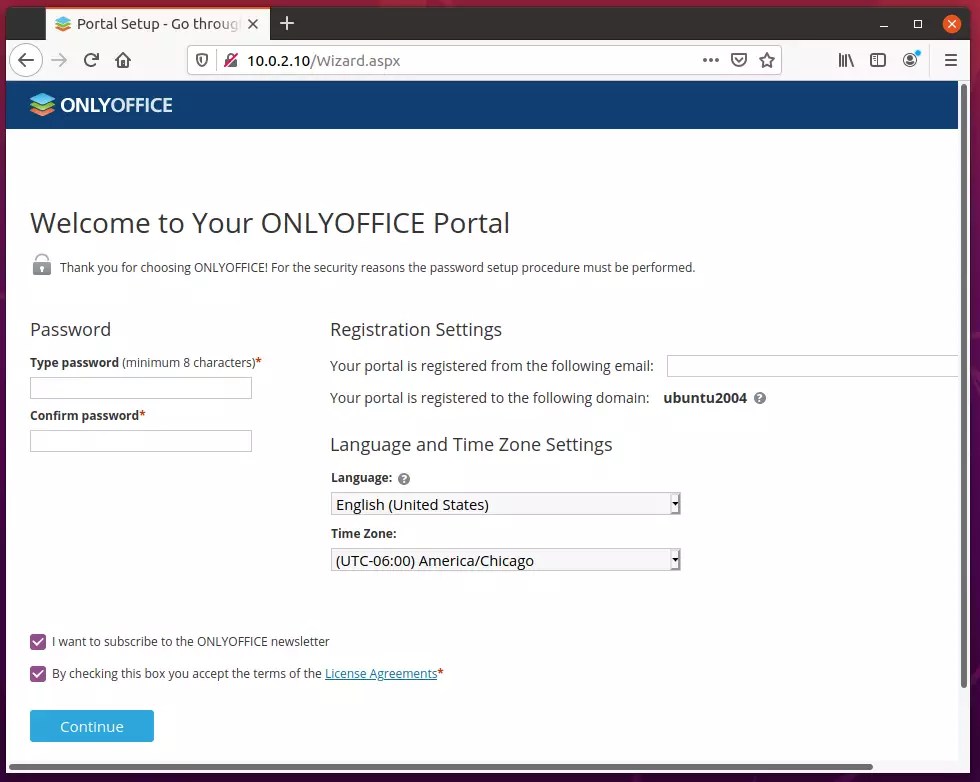Click the ONLYOFFICE logo in the header
This screenshot has height=782, width=980.
(100, 104)
